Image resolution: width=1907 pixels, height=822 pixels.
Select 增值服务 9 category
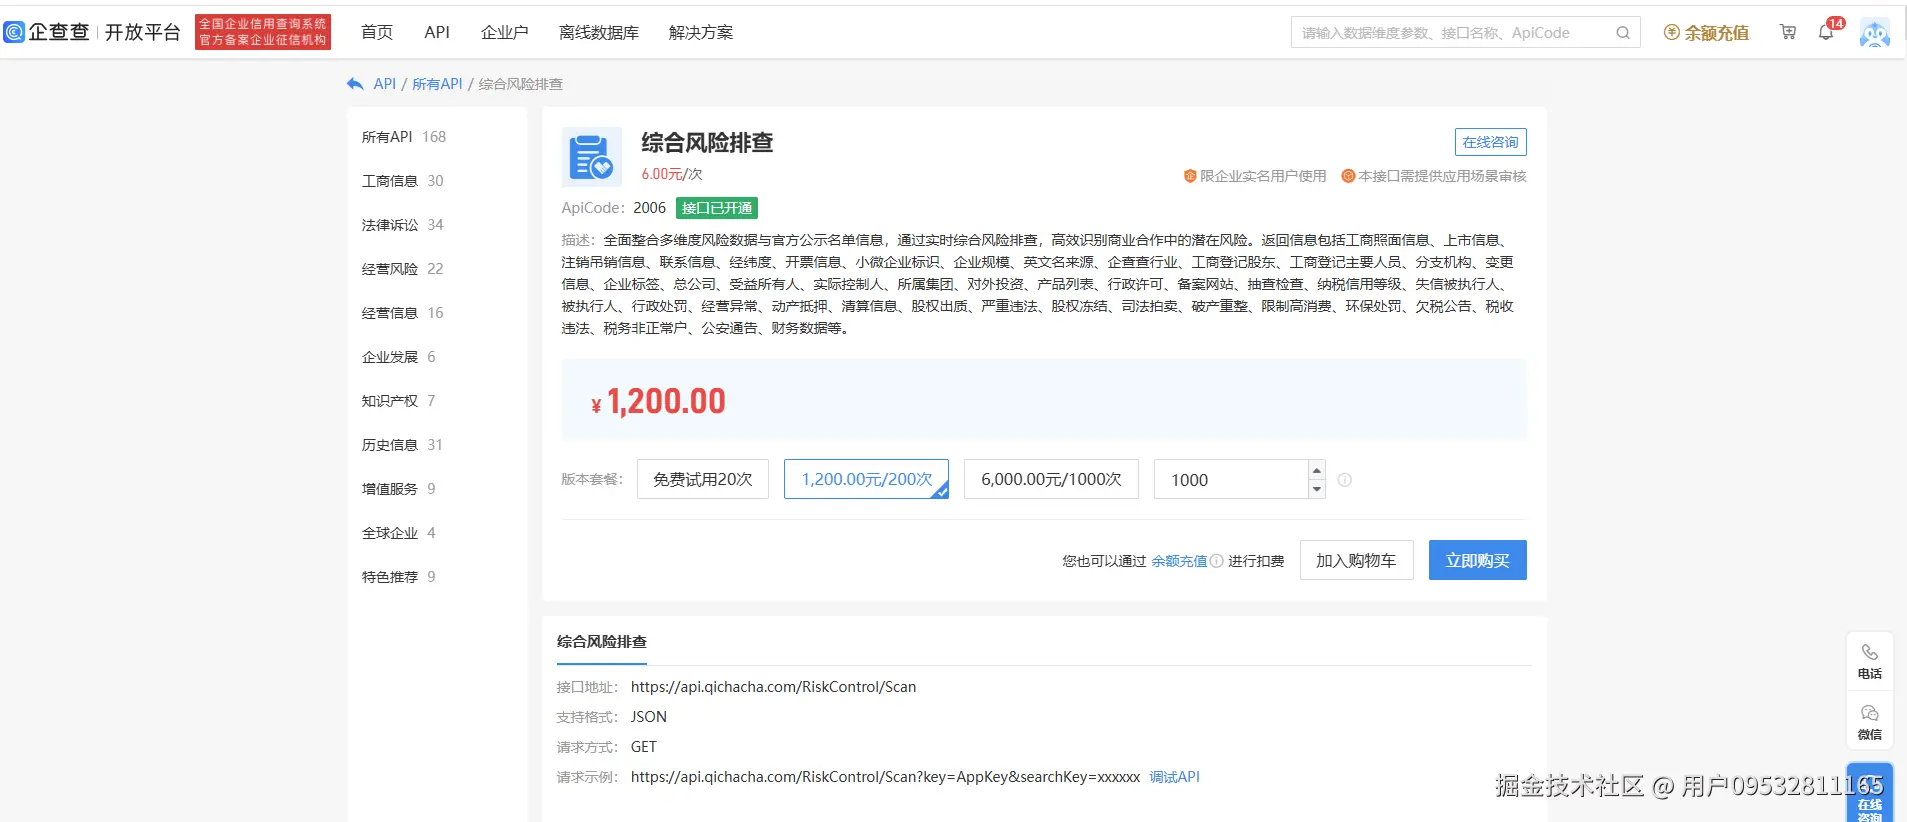click(x=399, y=489)
